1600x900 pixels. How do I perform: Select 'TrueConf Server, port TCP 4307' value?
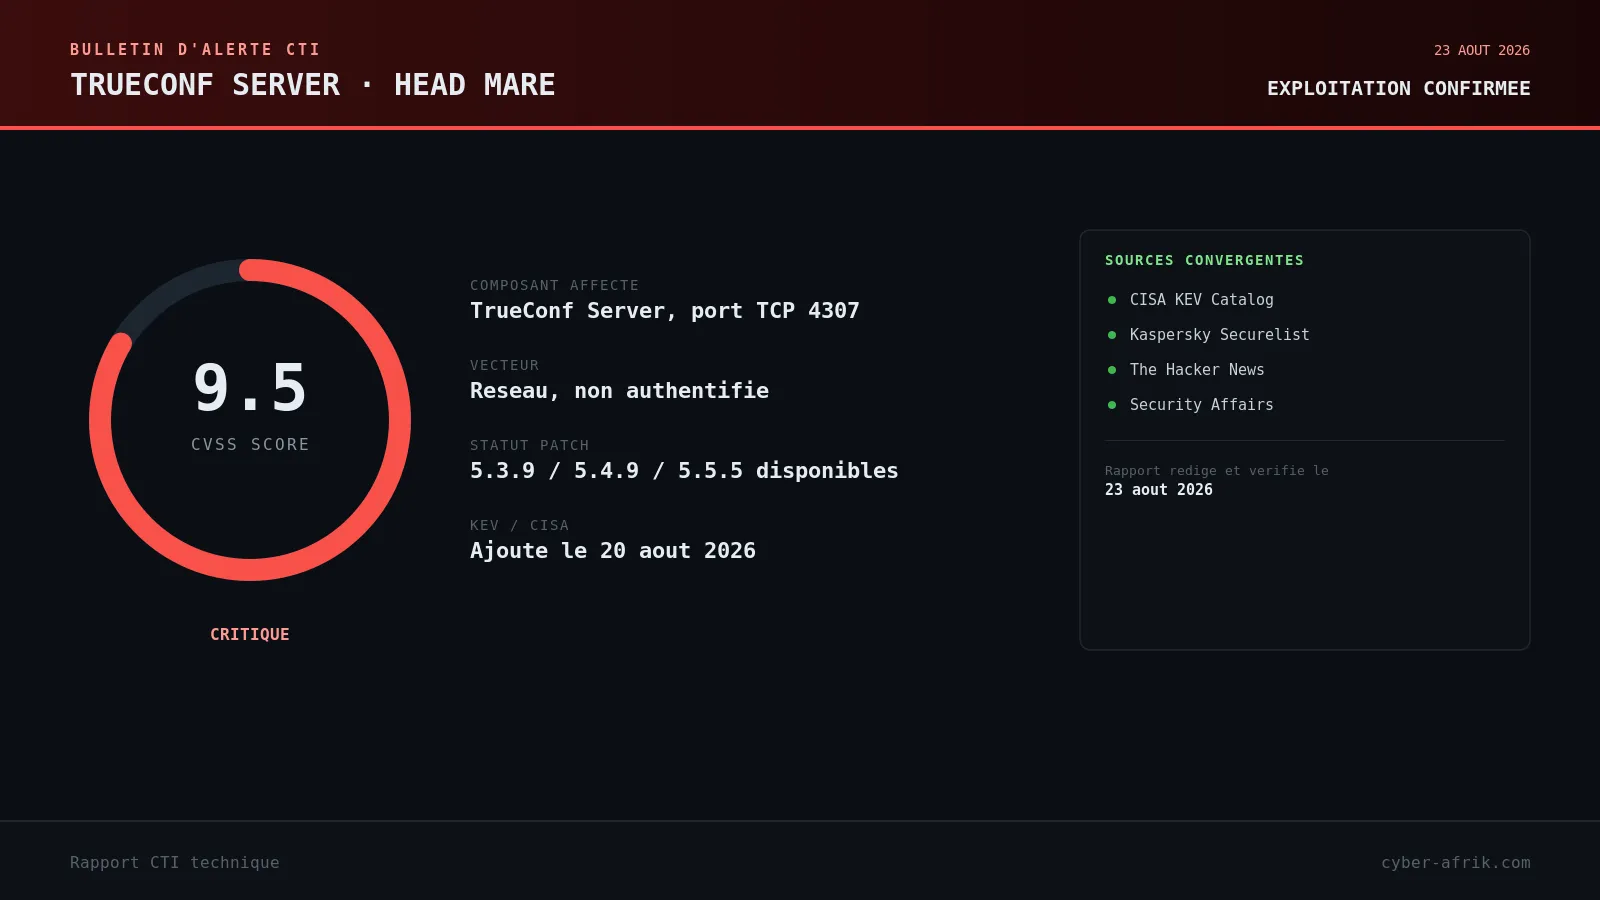pos(665,311)
